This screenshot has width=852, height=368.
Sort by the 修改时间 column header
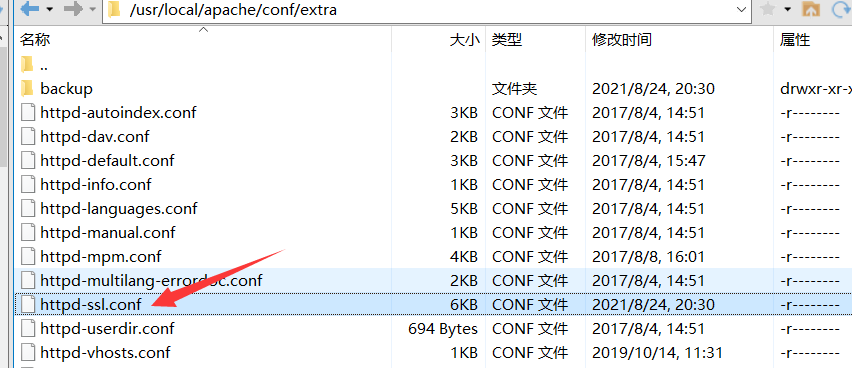[622, 40]
